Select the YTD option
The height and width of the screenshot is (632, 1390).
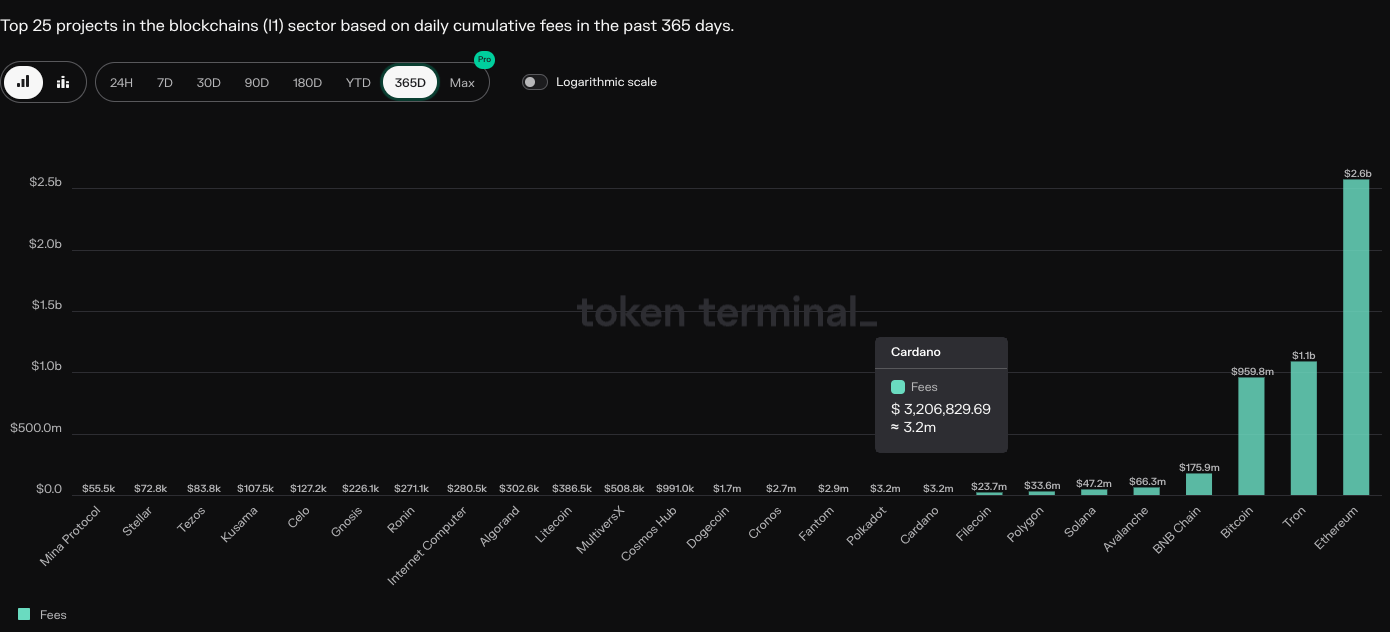pyautogui.click(x=357, y=82)
